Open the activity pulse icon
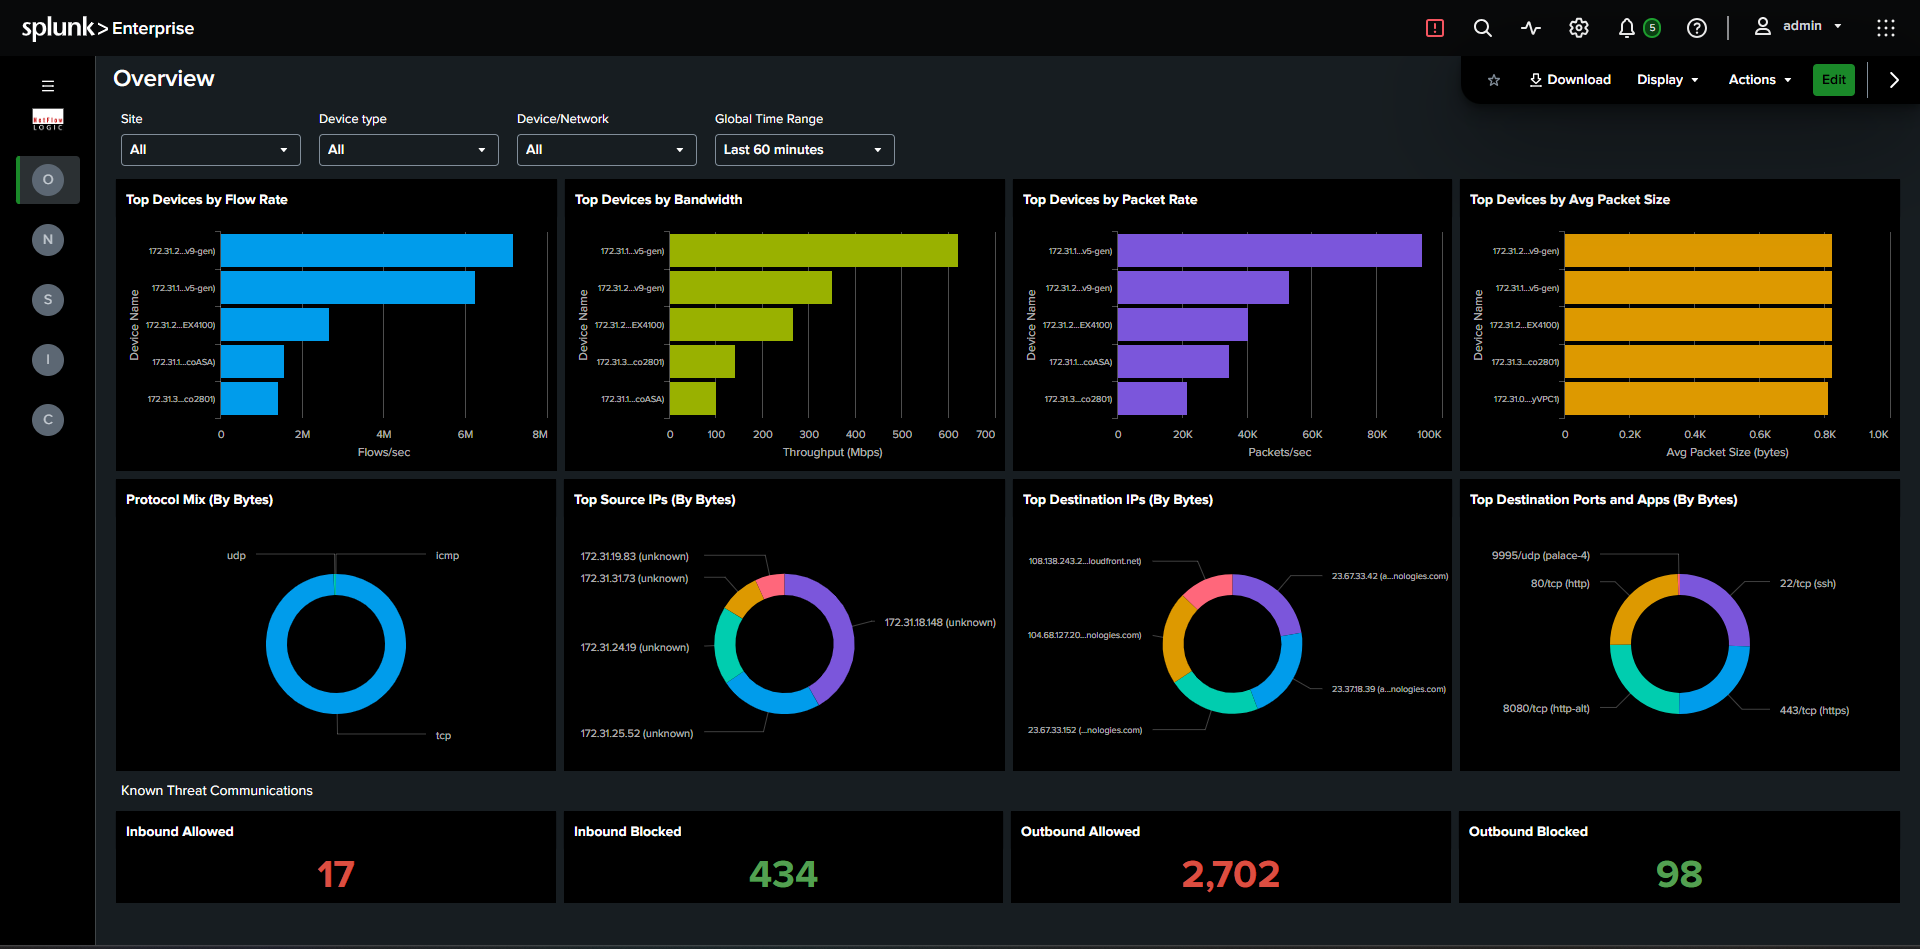The height and width of the screenshot is (949, 1920). [x=1531, y=28]
